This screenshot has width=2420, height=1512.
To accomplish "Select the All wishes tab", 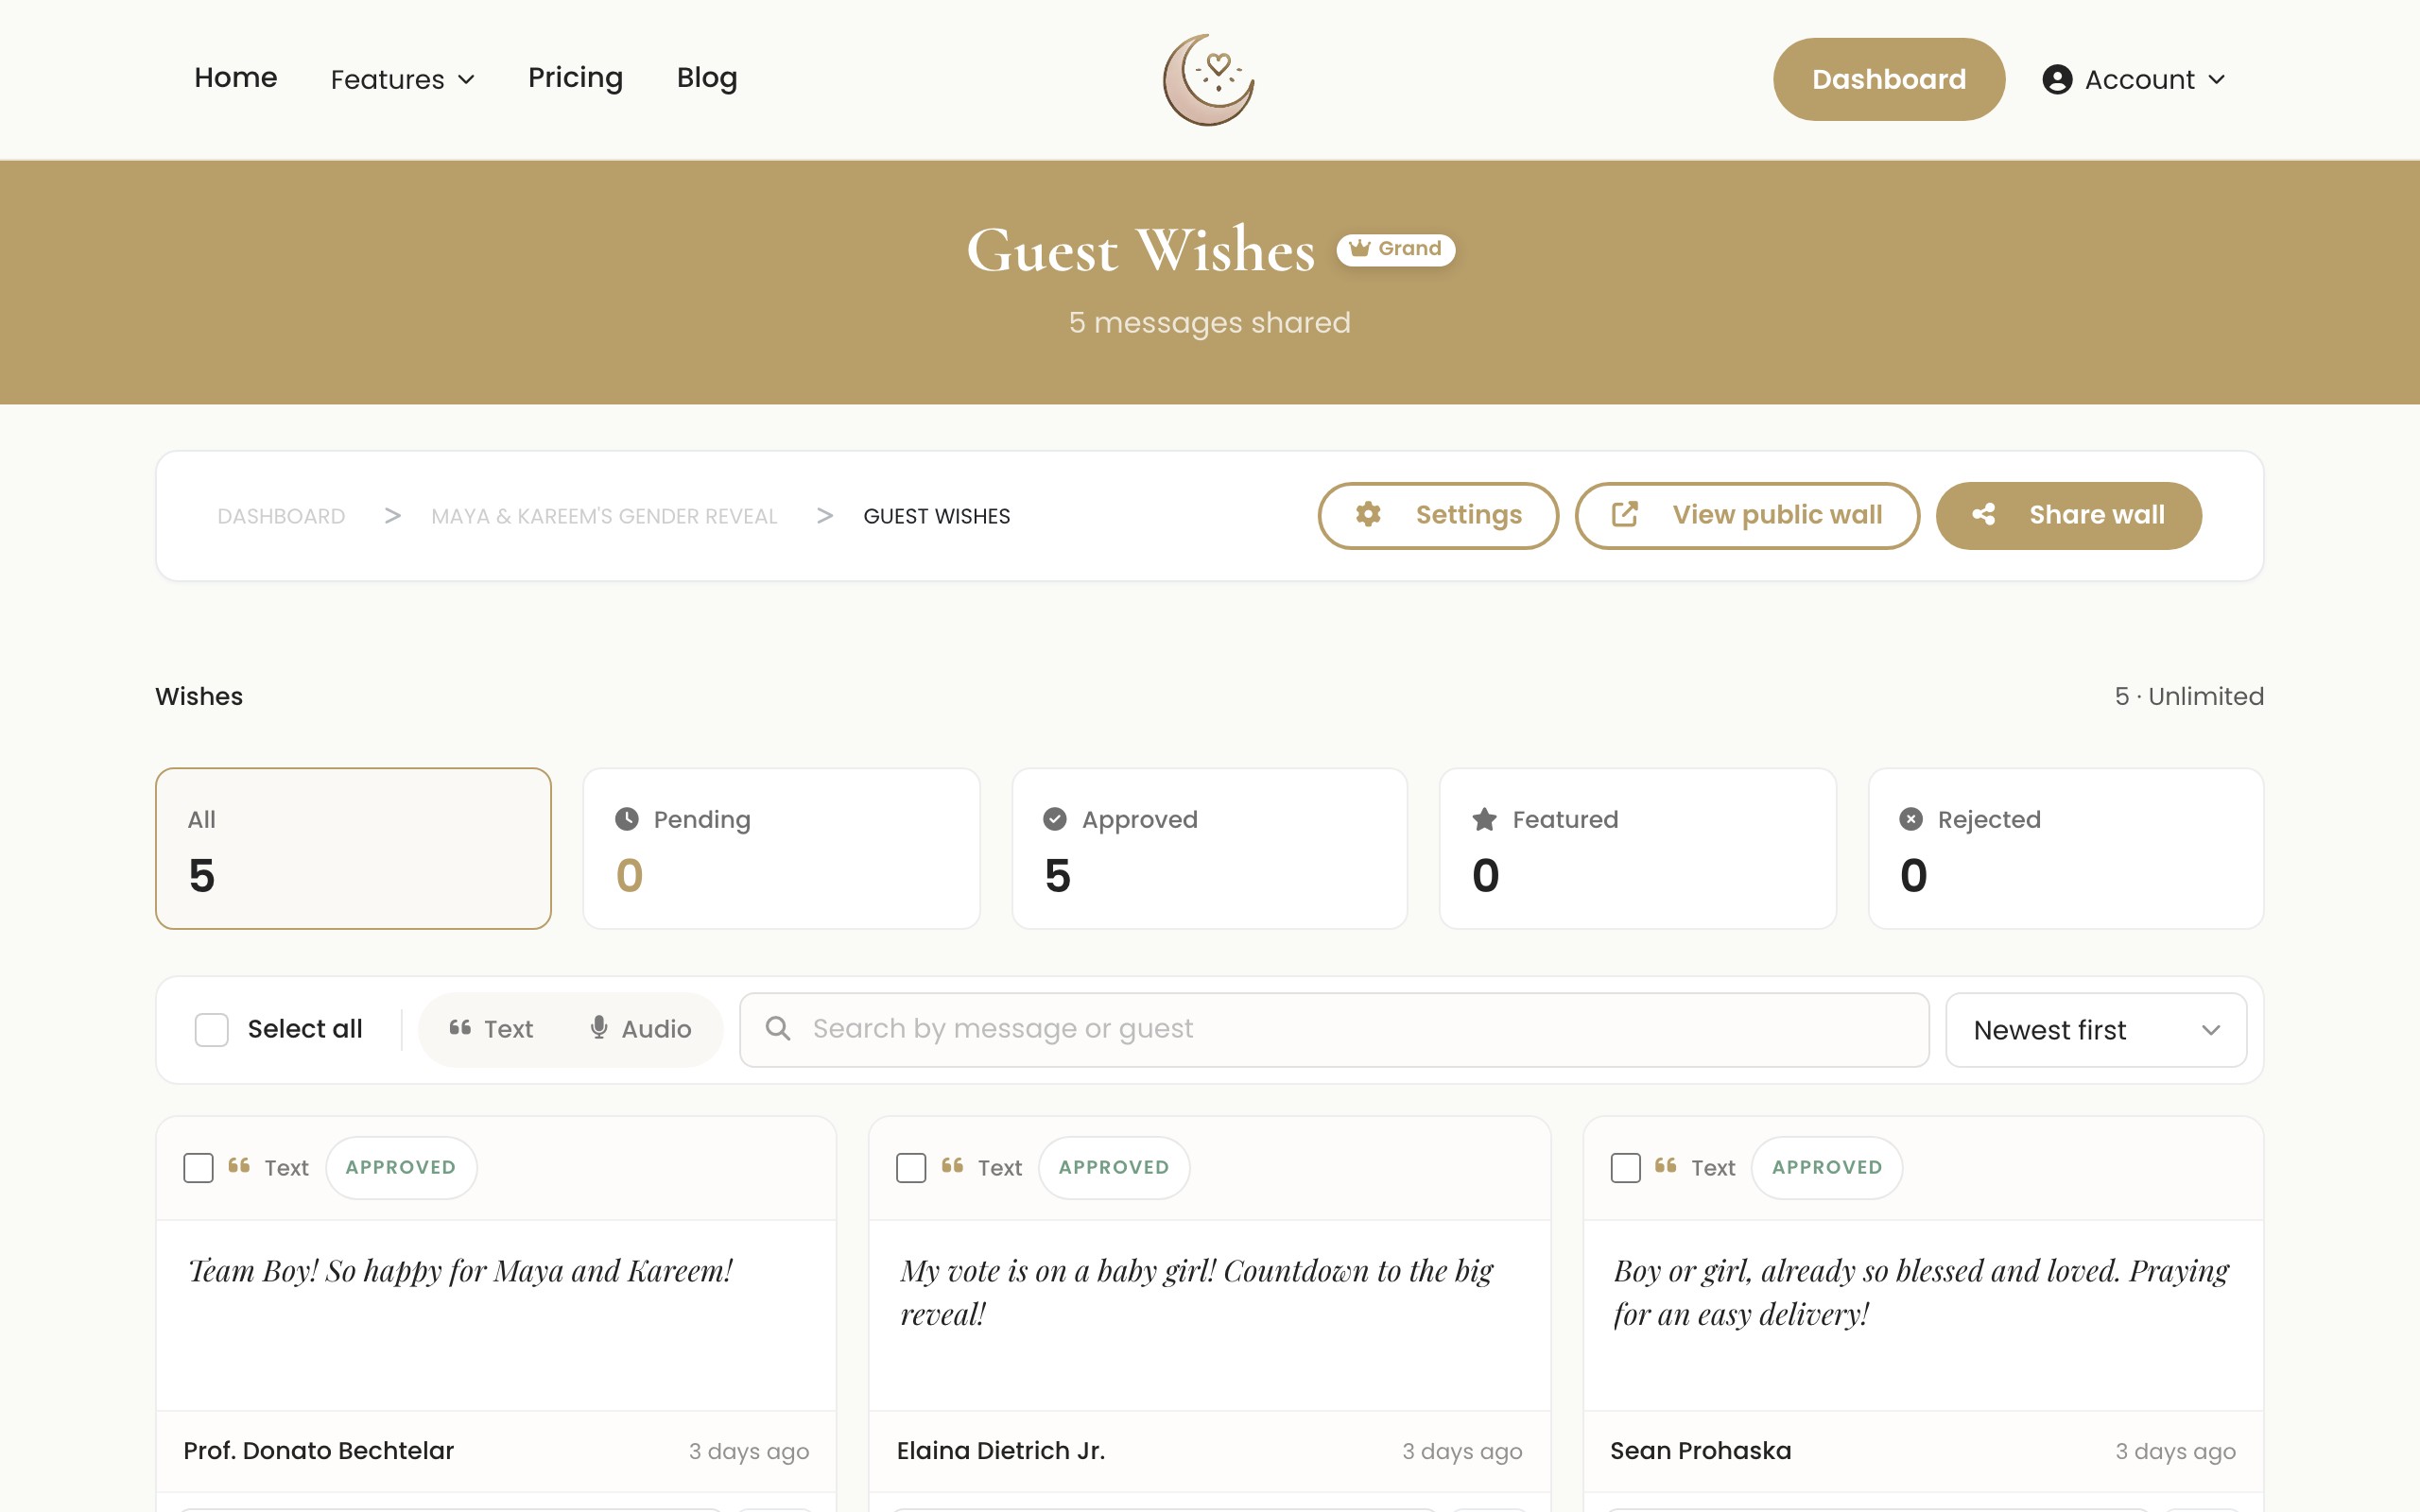I will (353, 848).
